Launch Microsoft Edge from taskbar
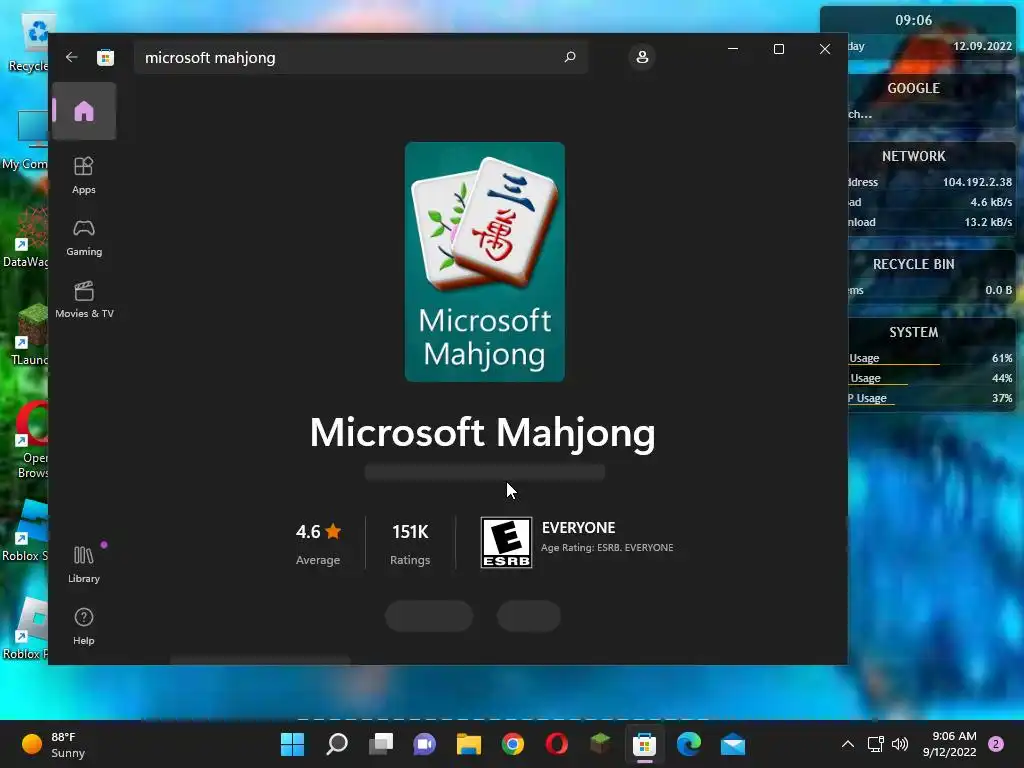 point(688,744)
